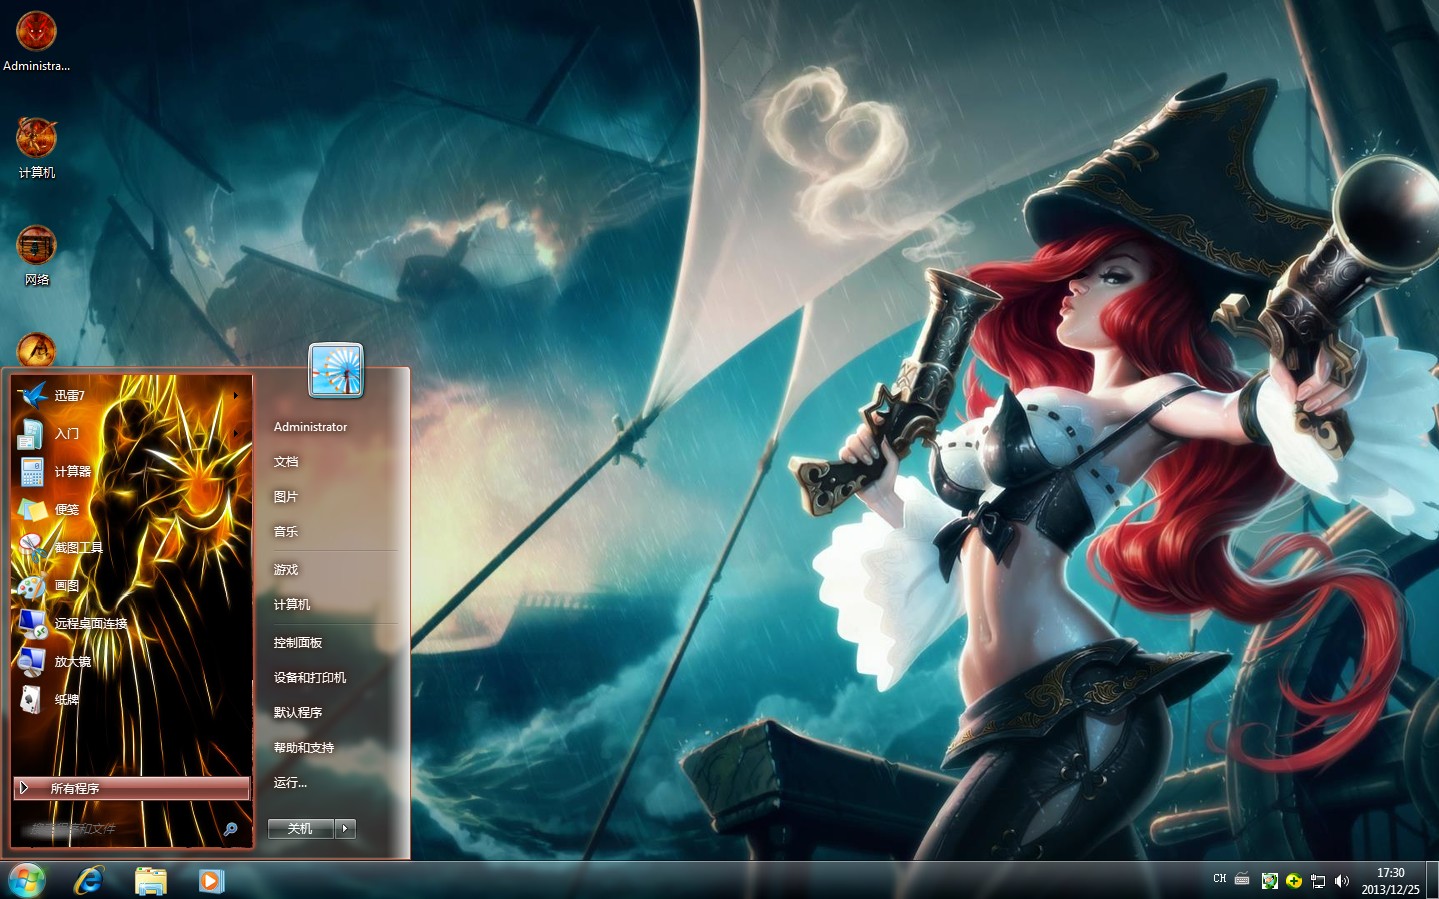The height and width of the screenshot is (899, 1439).
Task: Open 设备和打印机
Action: coord(310,678)
